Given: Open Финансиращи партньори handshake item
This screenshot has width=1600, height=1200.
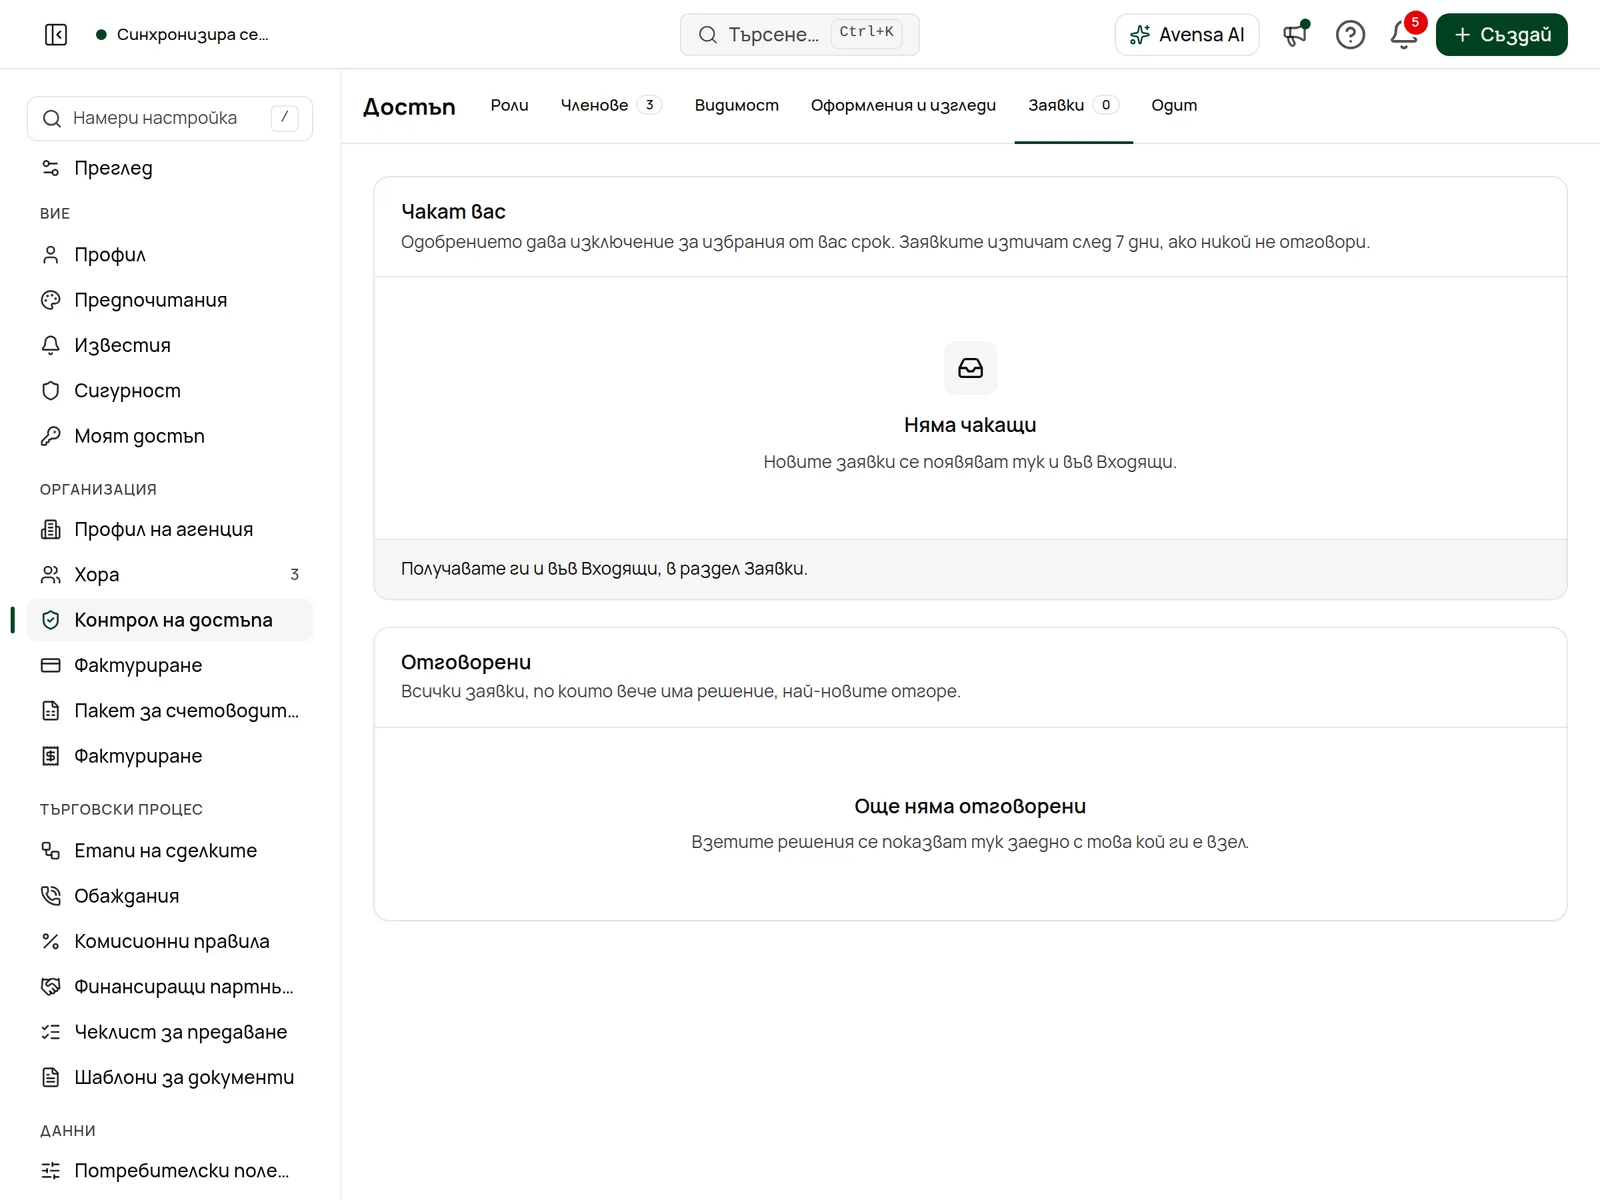Looking at the screenshot, I should tap(170, 987).
